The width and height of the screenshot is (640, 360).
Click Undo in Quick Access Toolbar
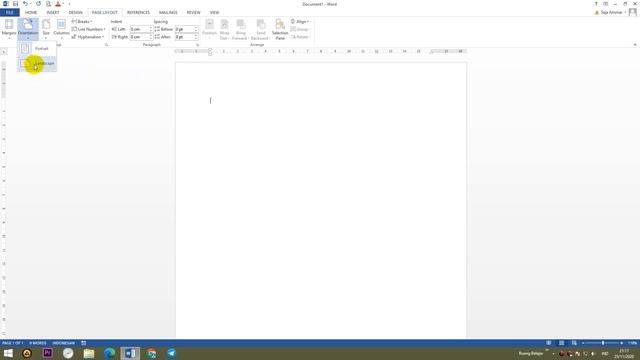(x=25, y=4)
